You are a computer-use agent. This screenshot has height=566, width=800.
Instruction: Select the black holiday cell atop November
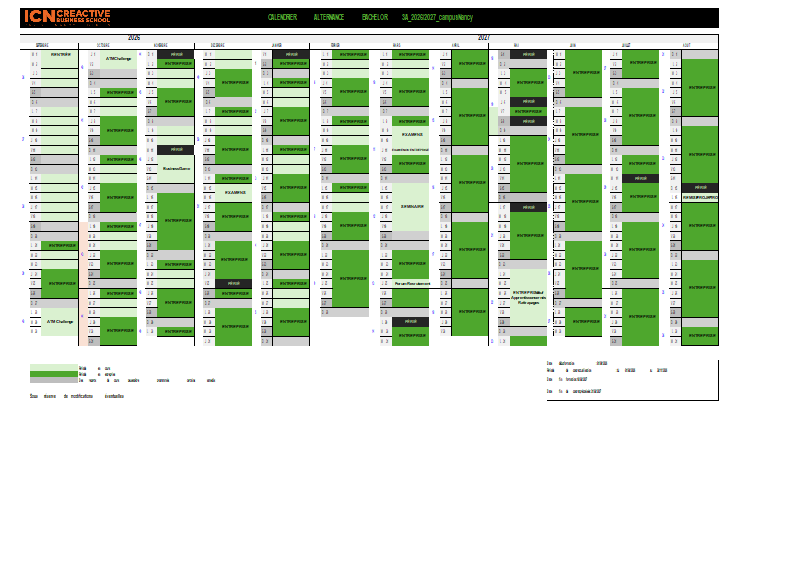pos(176,52)
